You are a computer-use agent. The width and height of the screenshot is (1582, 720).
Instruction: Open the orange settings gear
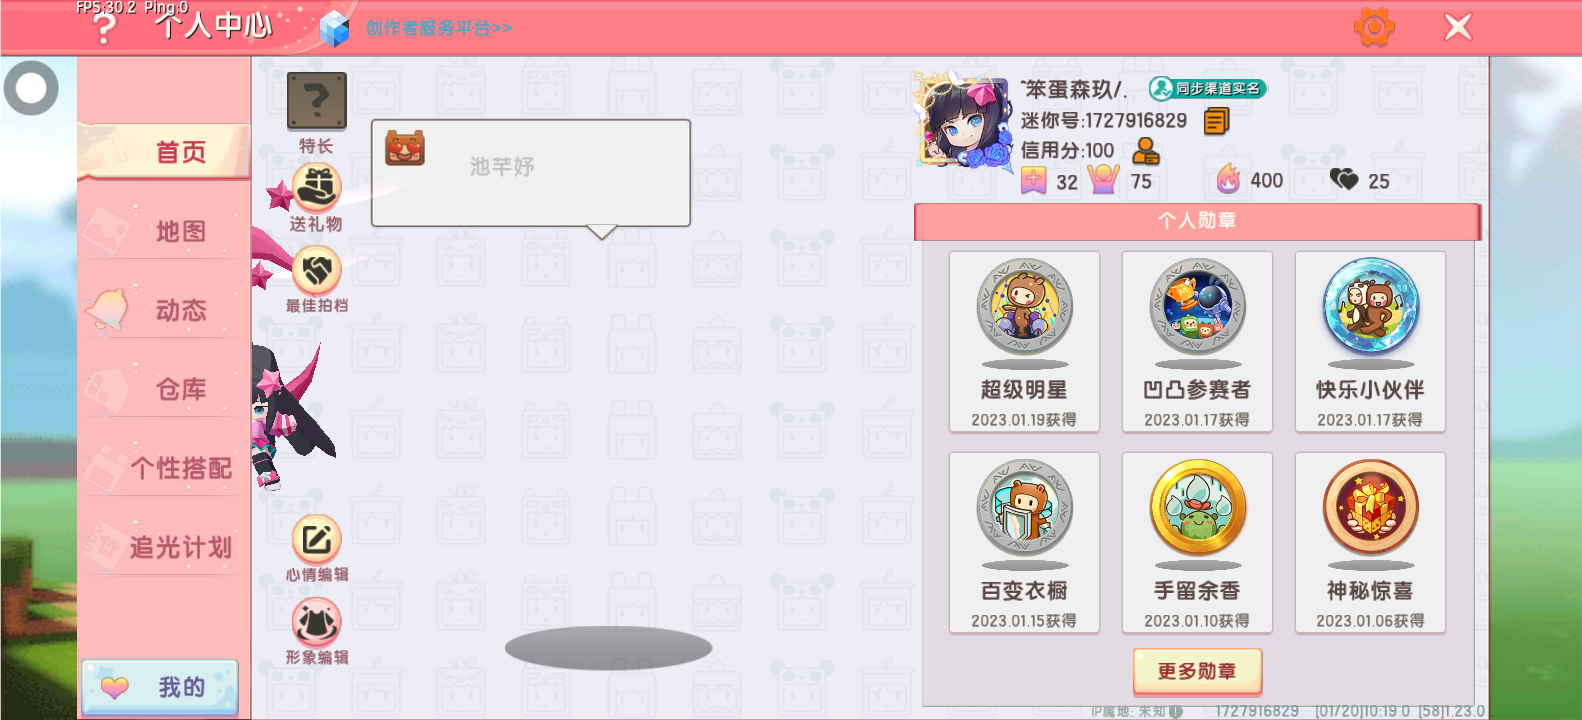[x=1374, y=27]
